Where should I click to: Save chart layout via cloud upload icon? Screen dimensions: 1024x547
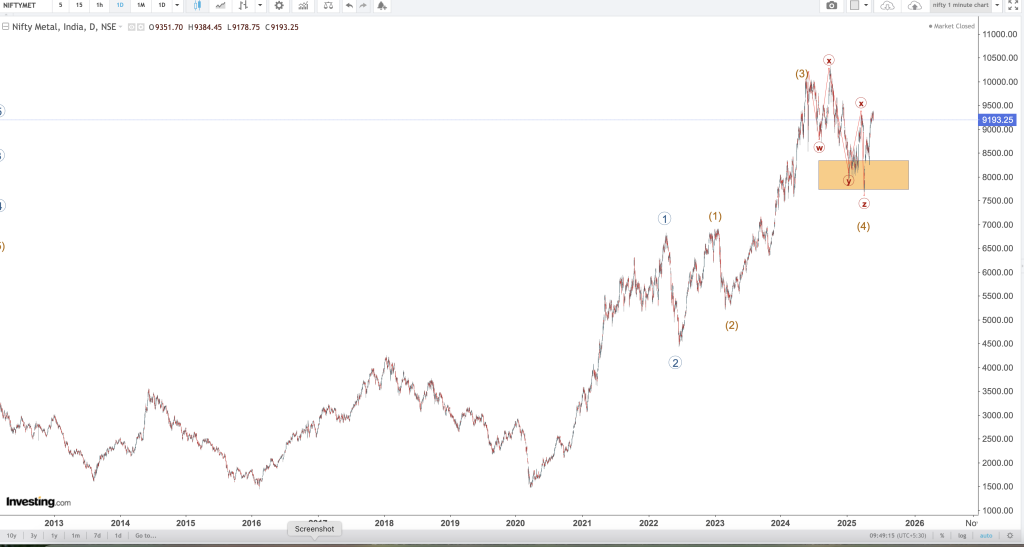click(x=915, y=5)
